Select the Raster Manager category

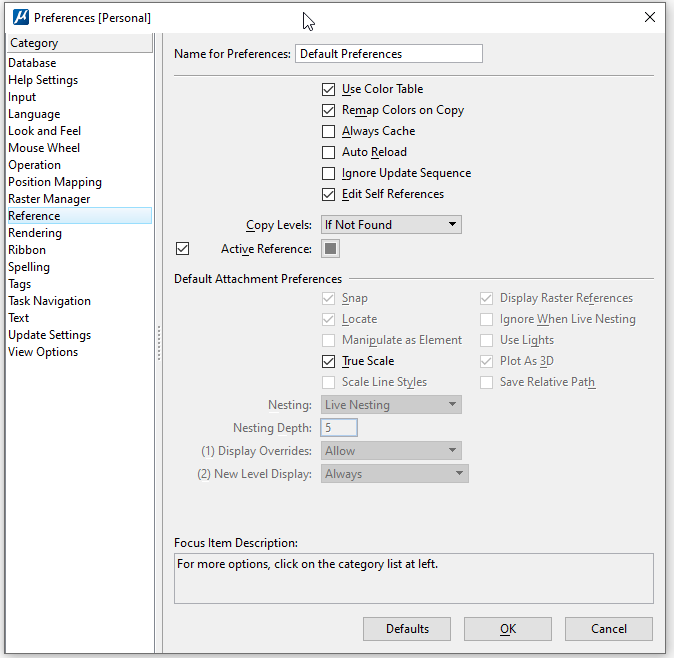[49, 199]
